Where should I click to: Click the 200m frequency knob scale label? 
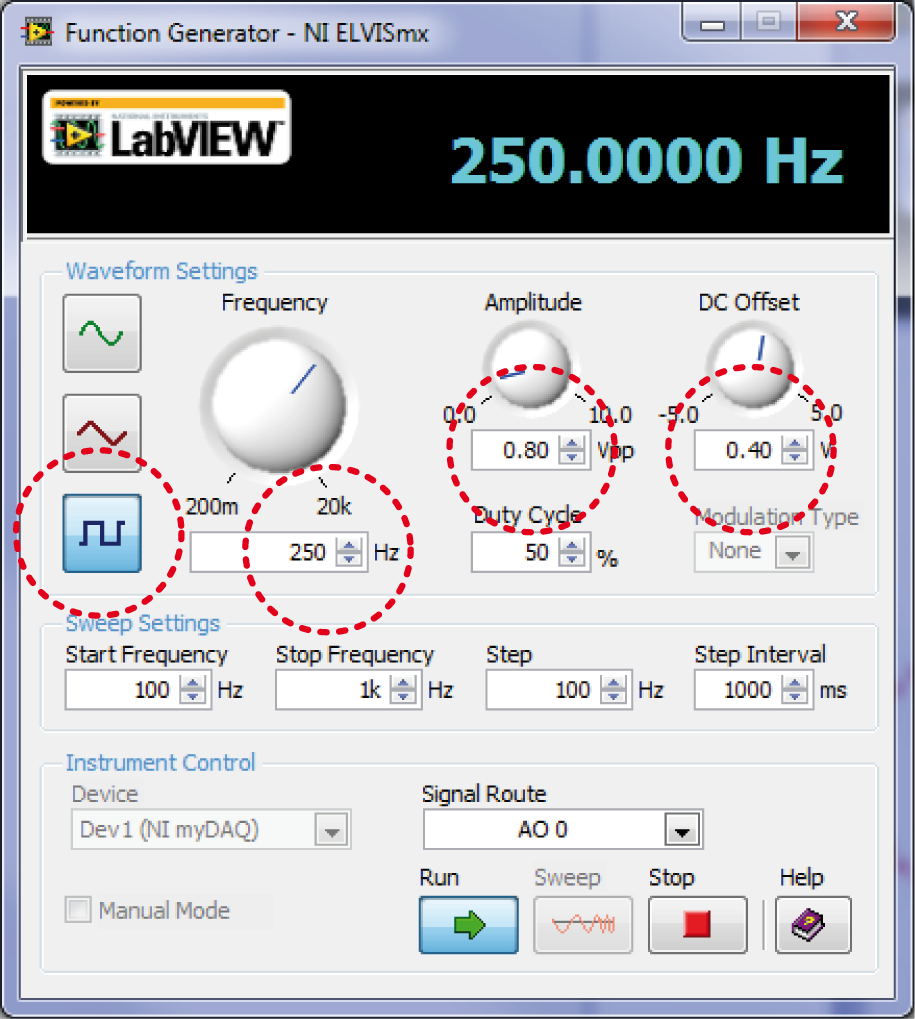[212, 506]
